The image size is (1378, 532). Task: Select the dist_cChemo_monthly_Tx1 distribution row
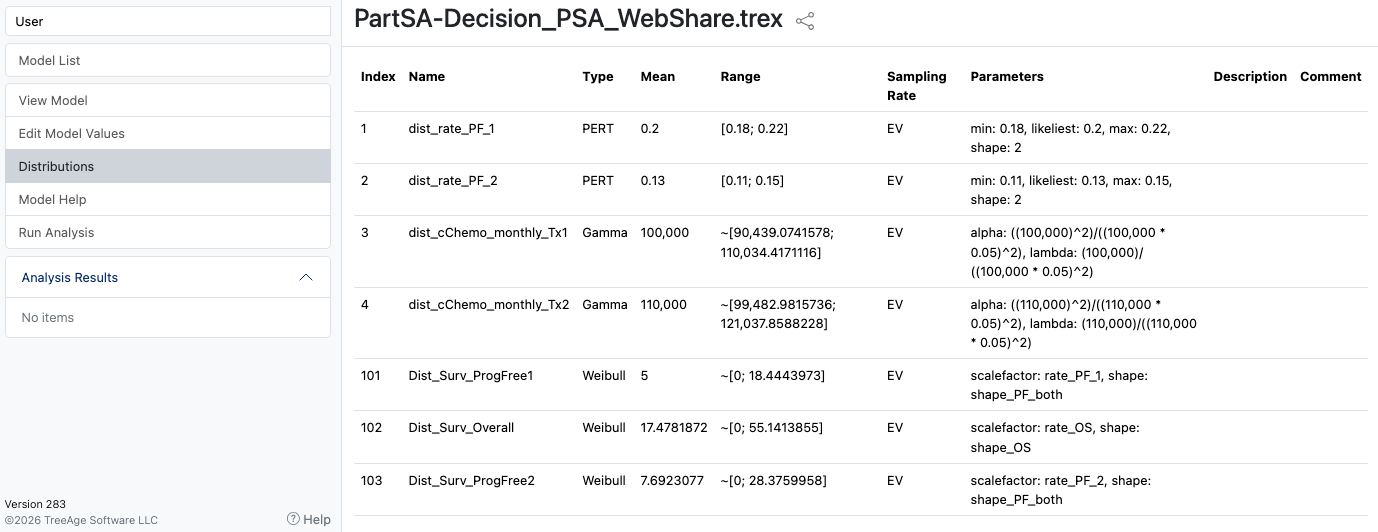point(860,252)
